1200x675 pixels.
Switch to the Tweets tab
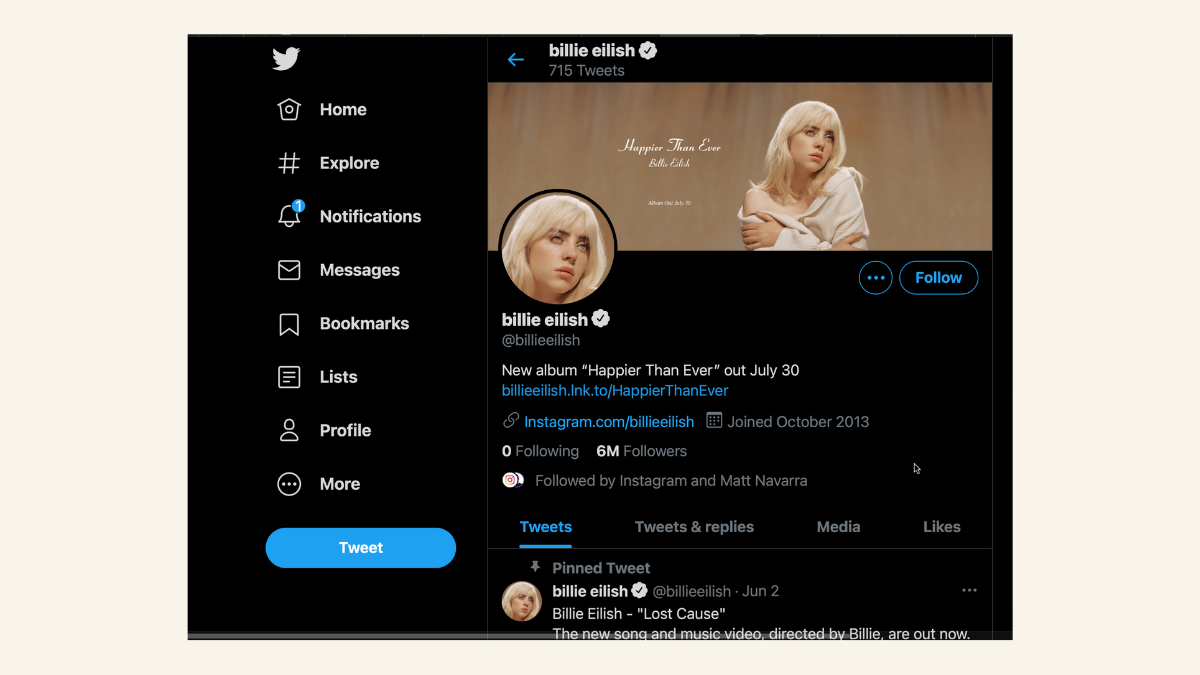546,527
